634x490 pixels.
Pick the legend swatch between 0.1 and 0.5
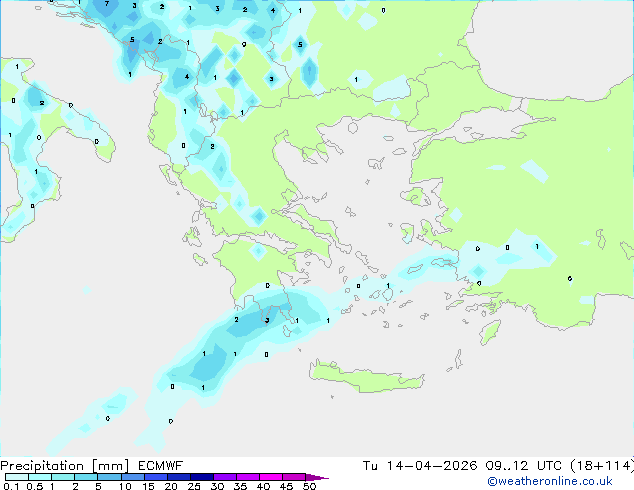(x=17, y=477)
